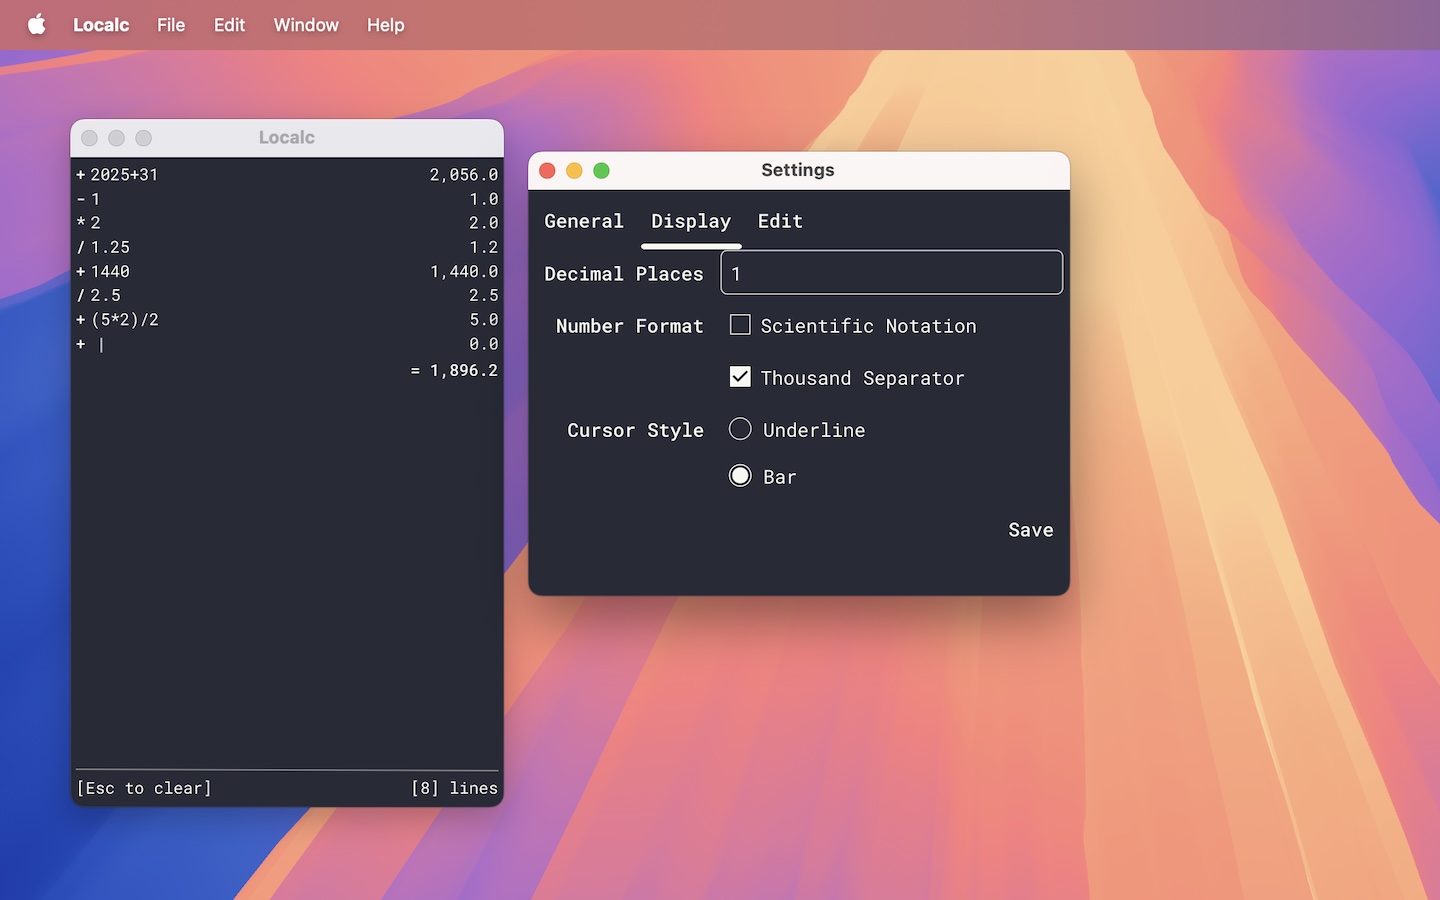Select the Display settings tab

coord(691,221)
